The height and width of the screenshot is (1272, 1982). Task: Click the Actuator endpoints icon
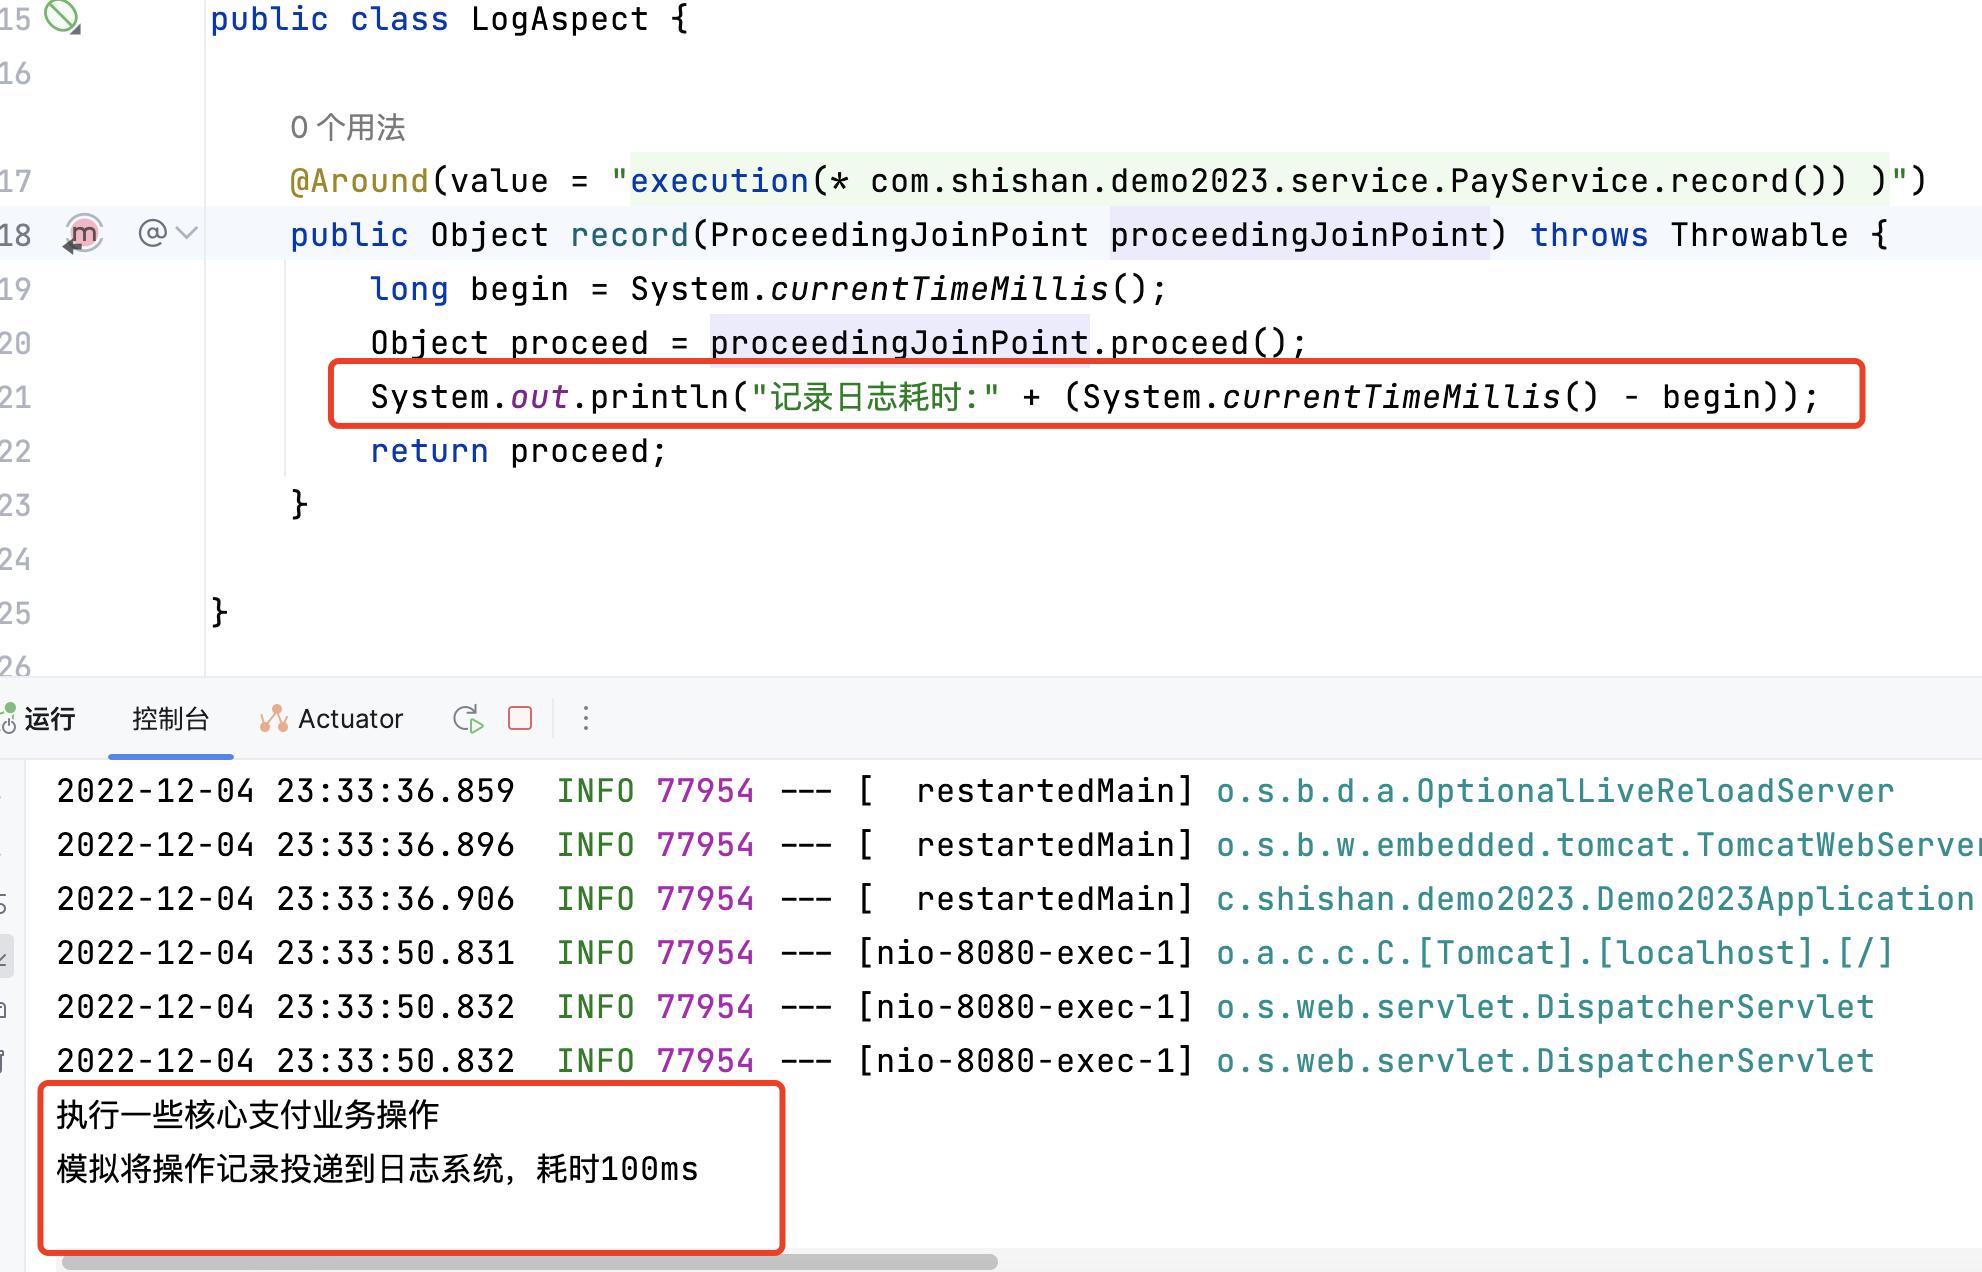tap(273, 719)
